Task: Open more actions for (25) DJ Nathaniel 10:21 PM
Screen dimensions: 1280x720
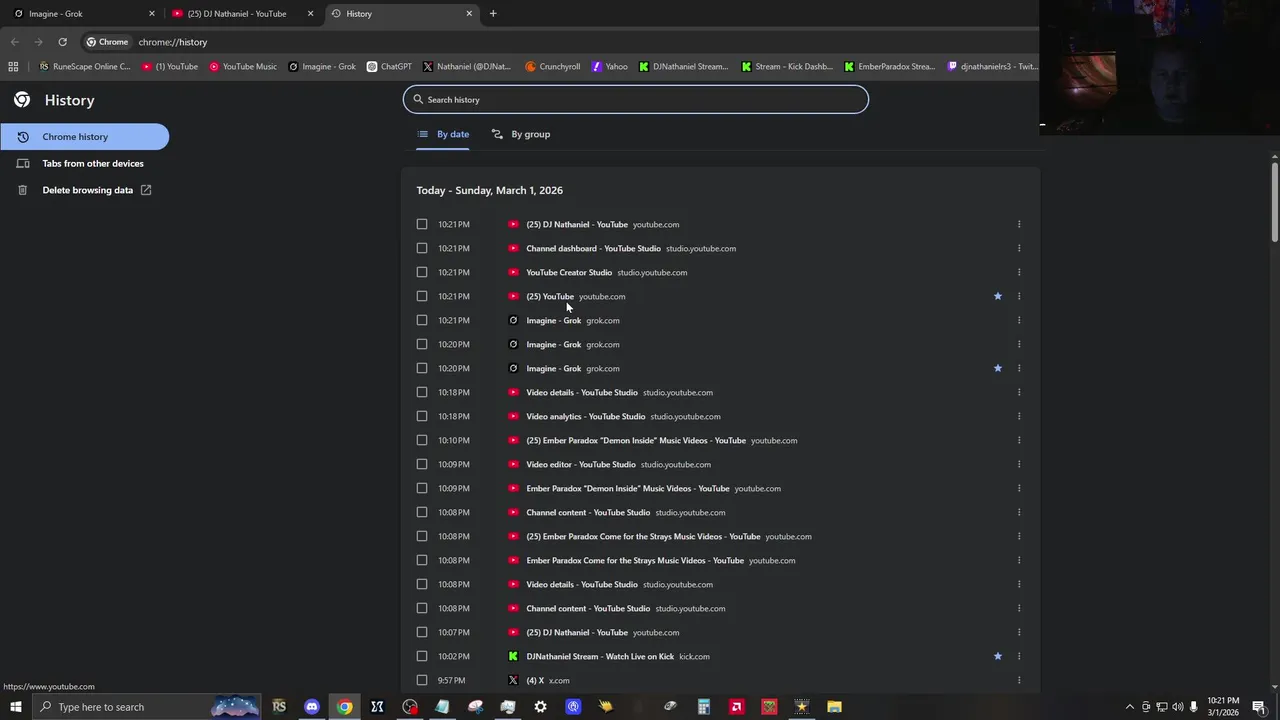Action: [1019, 224]
